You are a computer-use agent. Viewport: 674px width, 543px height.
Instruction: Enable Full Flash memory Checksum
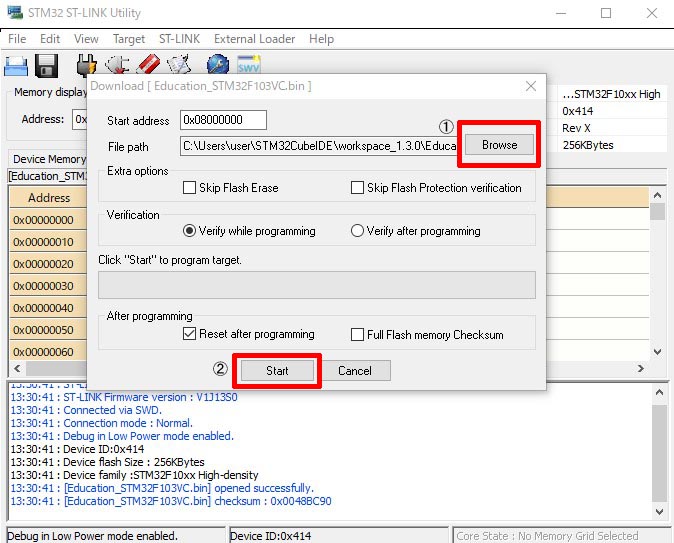pos(357,334)
